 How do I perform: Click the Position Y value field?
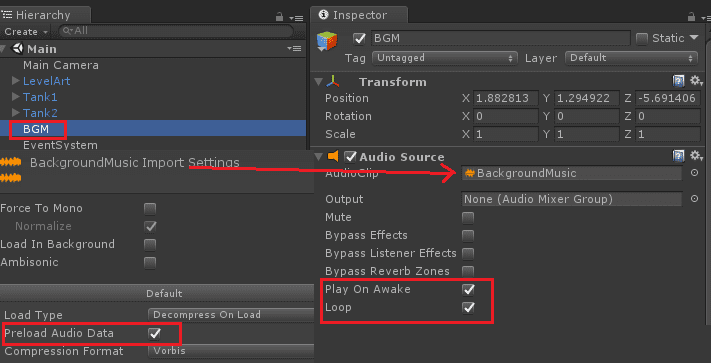click(x=587, y=98)
